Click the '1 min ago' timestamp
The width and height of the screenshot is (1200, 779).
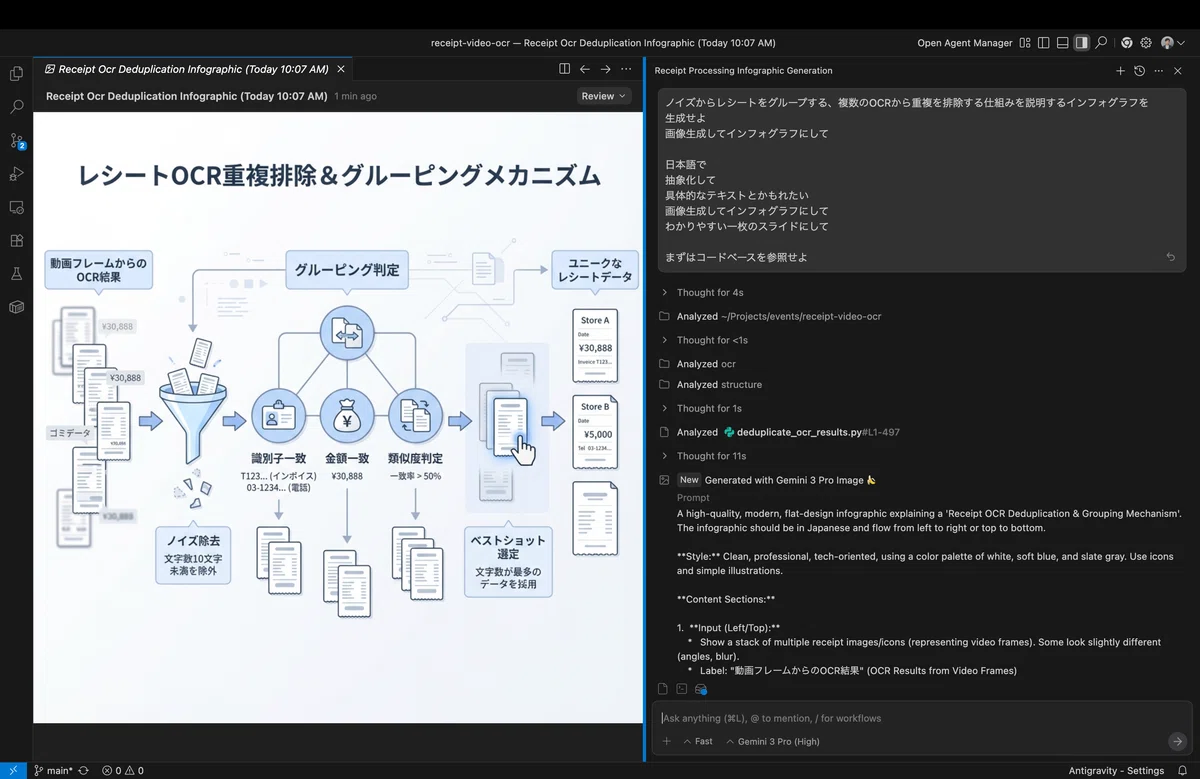[355, 96]
